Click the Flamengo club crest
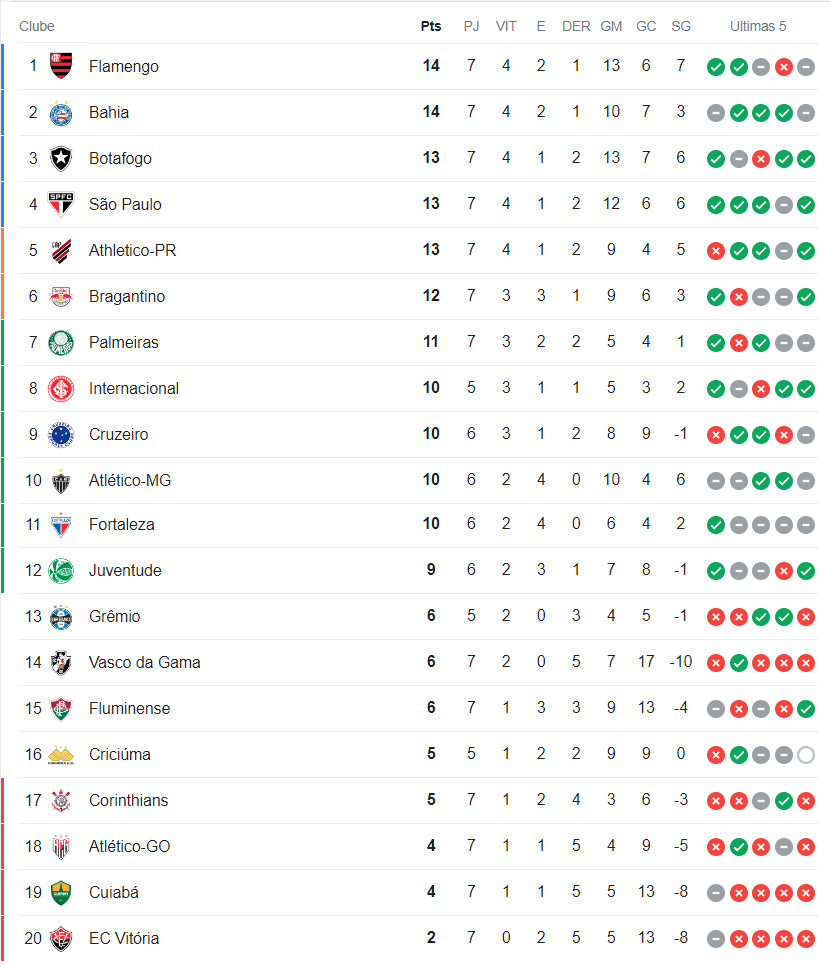Screen dimensions: 830x966 click(x=61, y=66)
